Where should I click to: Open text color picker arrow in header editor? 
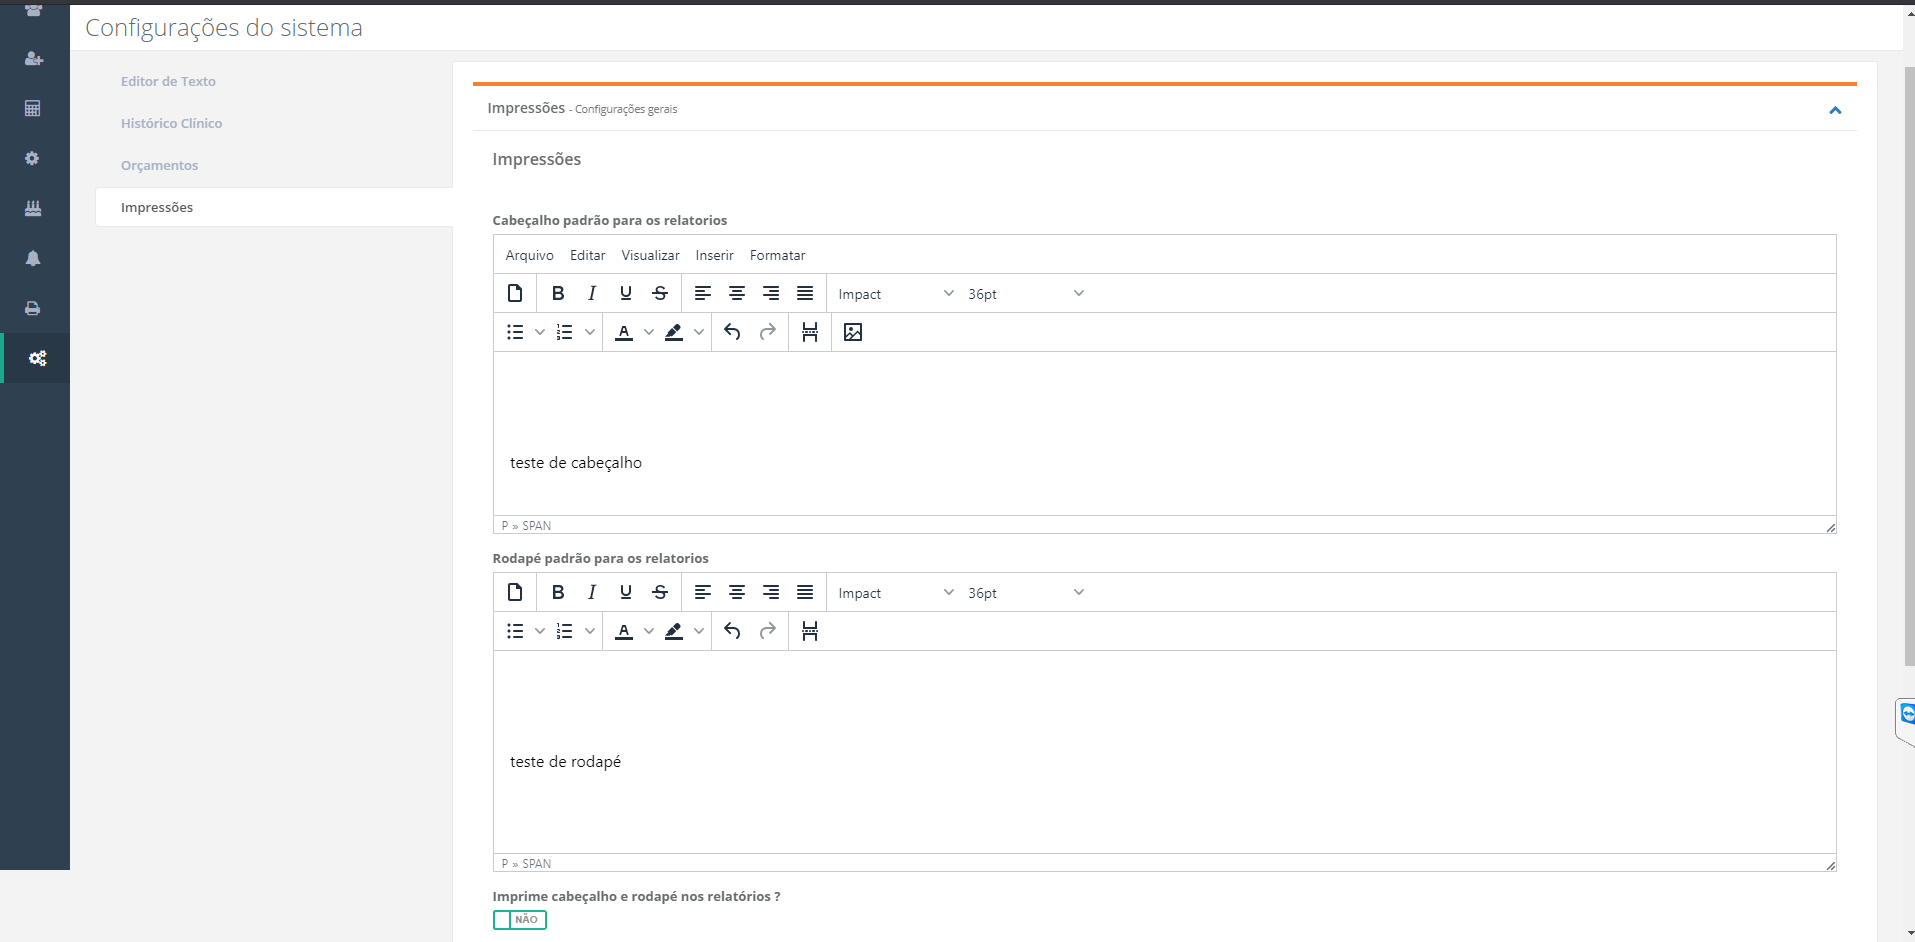tap(649, 332)
